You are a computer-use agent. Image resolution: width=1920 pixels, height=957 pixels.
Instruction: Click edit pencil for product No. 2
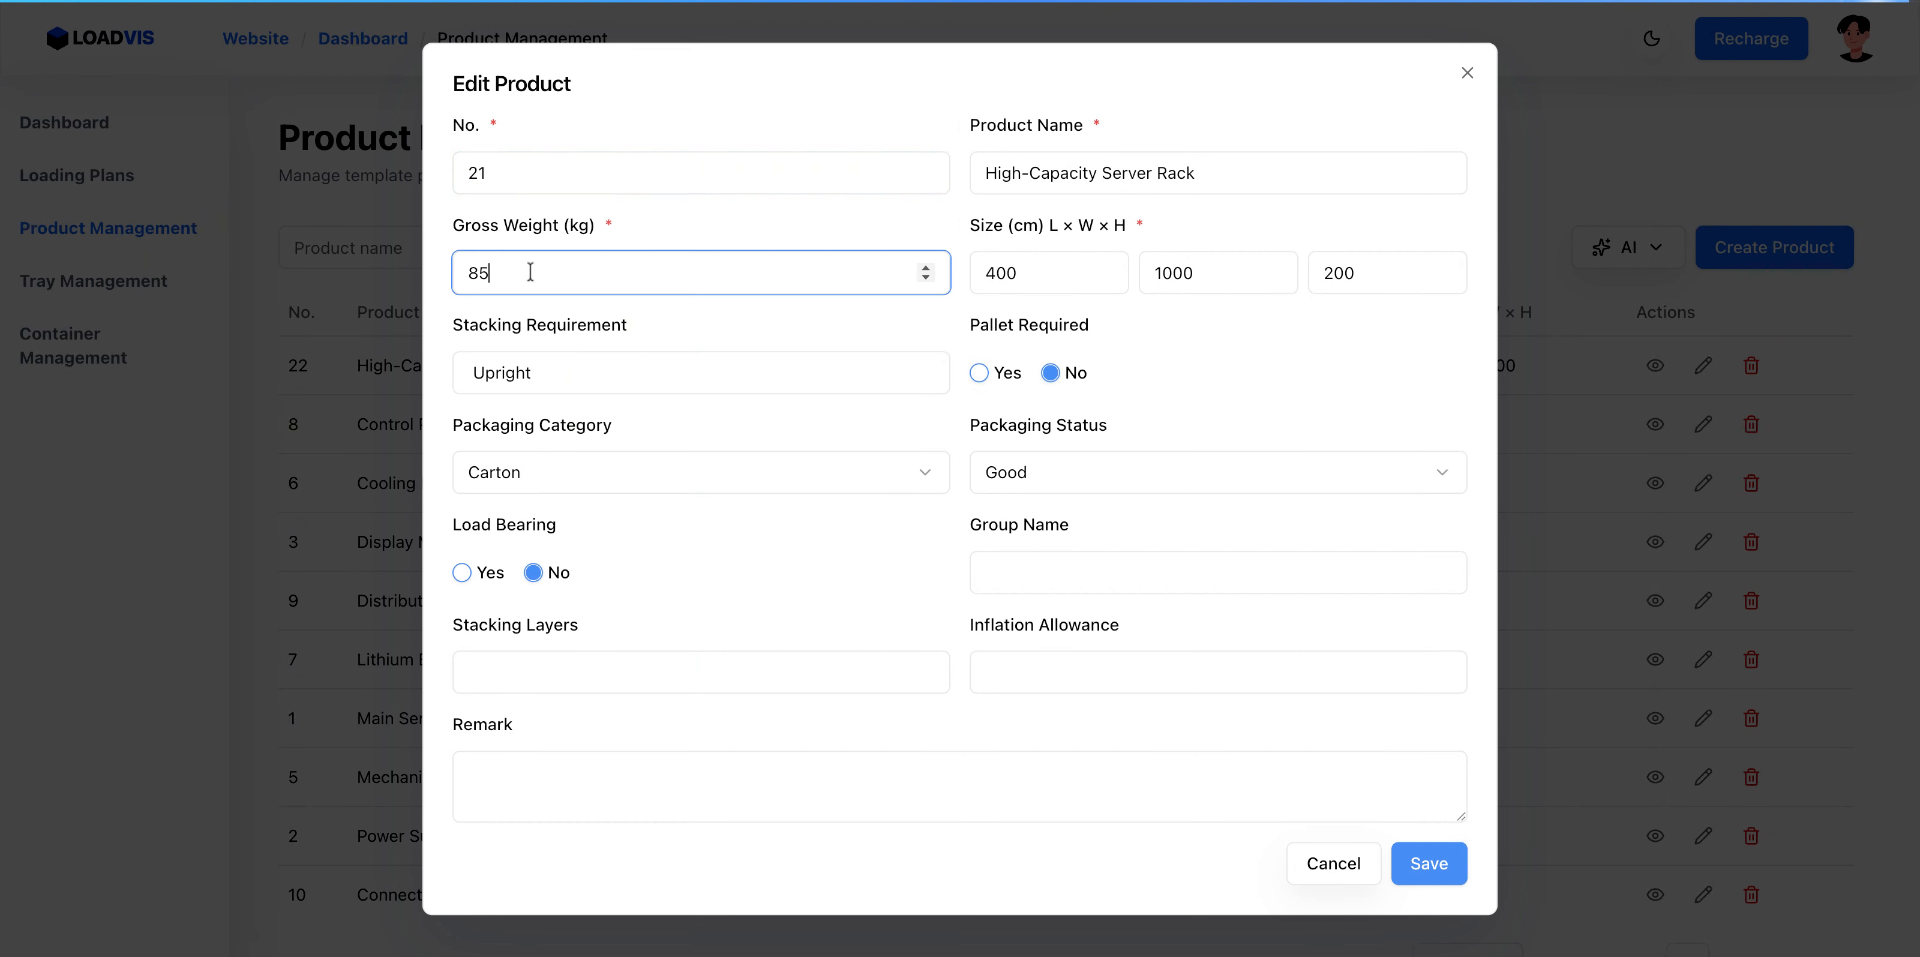[1703, 836]
